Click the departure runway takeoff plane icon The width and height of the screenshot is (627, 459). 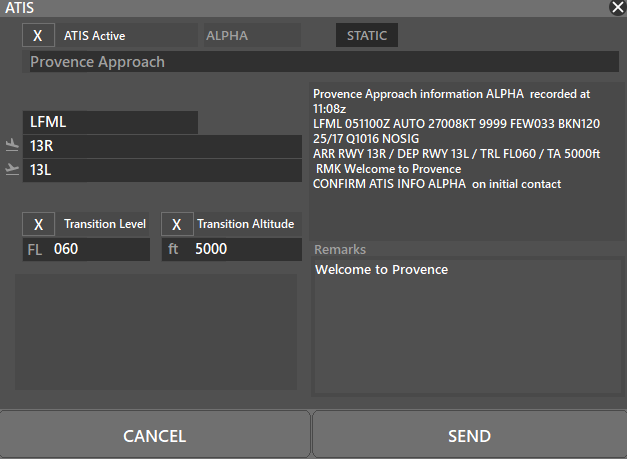(12, 170)
